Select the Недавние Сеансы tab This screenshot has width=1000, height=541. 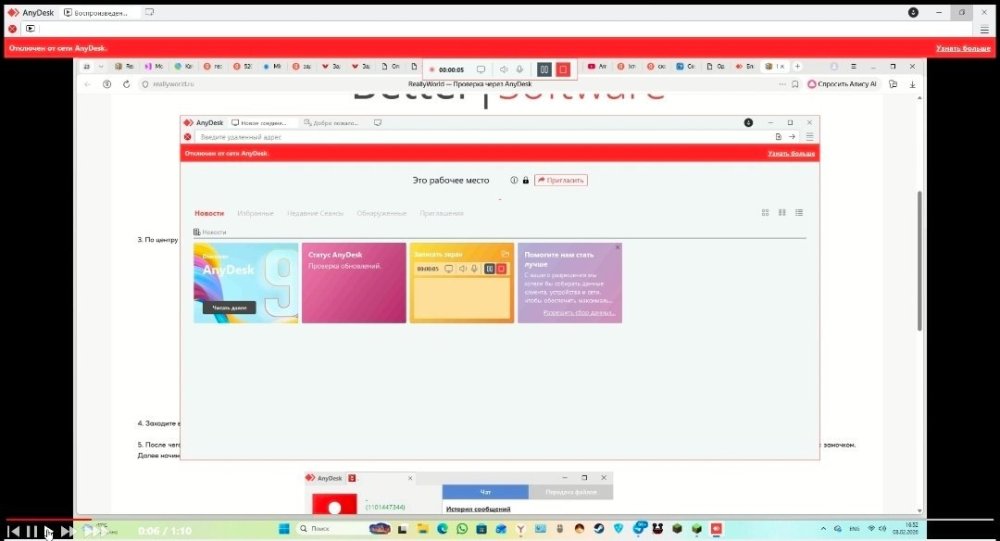(x=315, y=213)
